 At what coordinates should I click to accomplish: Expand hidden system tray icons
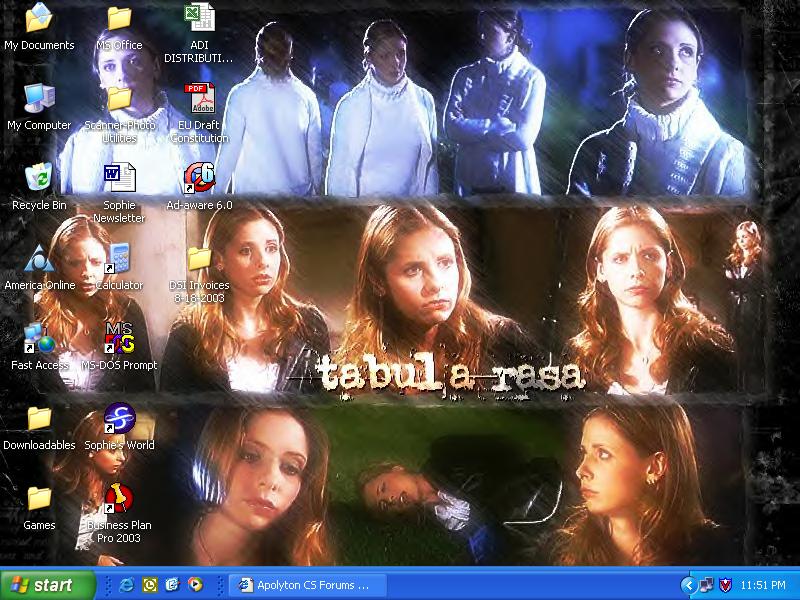click(x=688, y=585)
